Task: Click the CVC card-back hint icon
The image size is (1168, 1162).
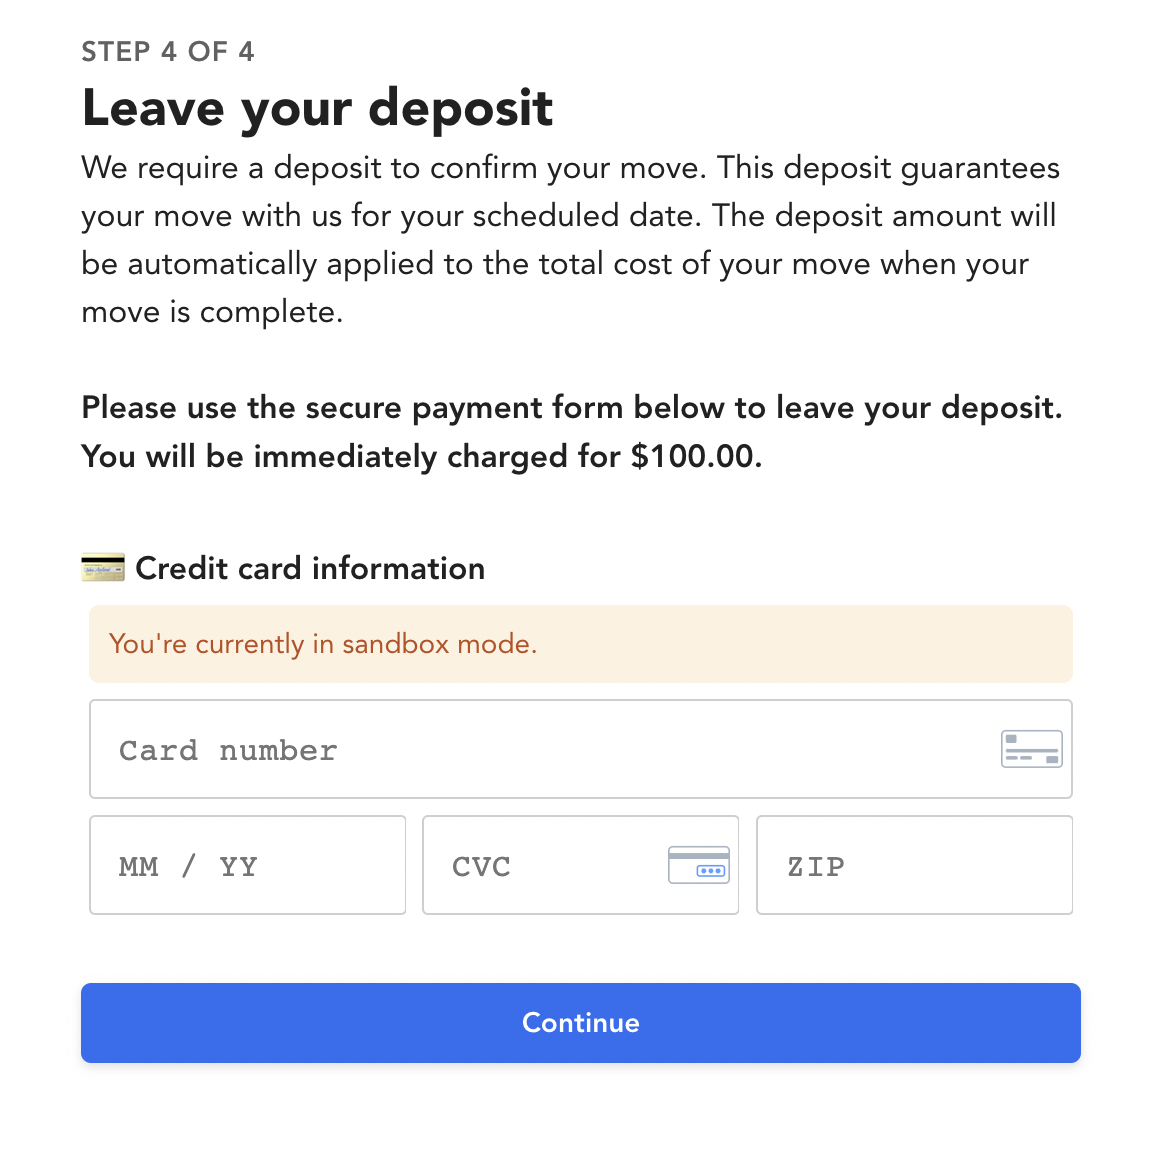Action: point(699,865)
